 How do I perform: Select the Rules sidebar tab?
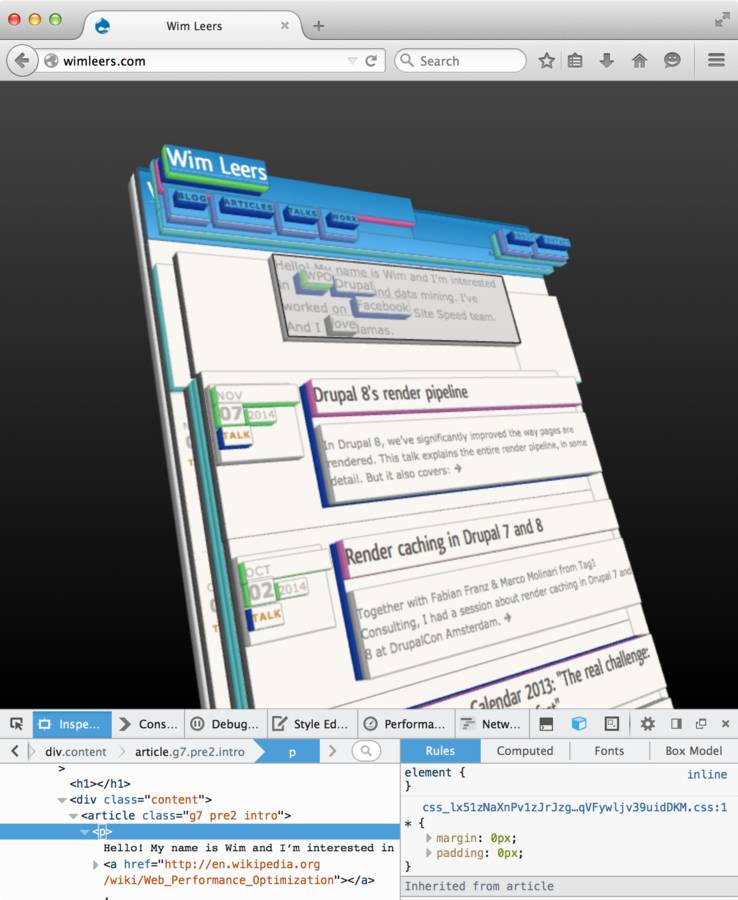pos(440,751)
